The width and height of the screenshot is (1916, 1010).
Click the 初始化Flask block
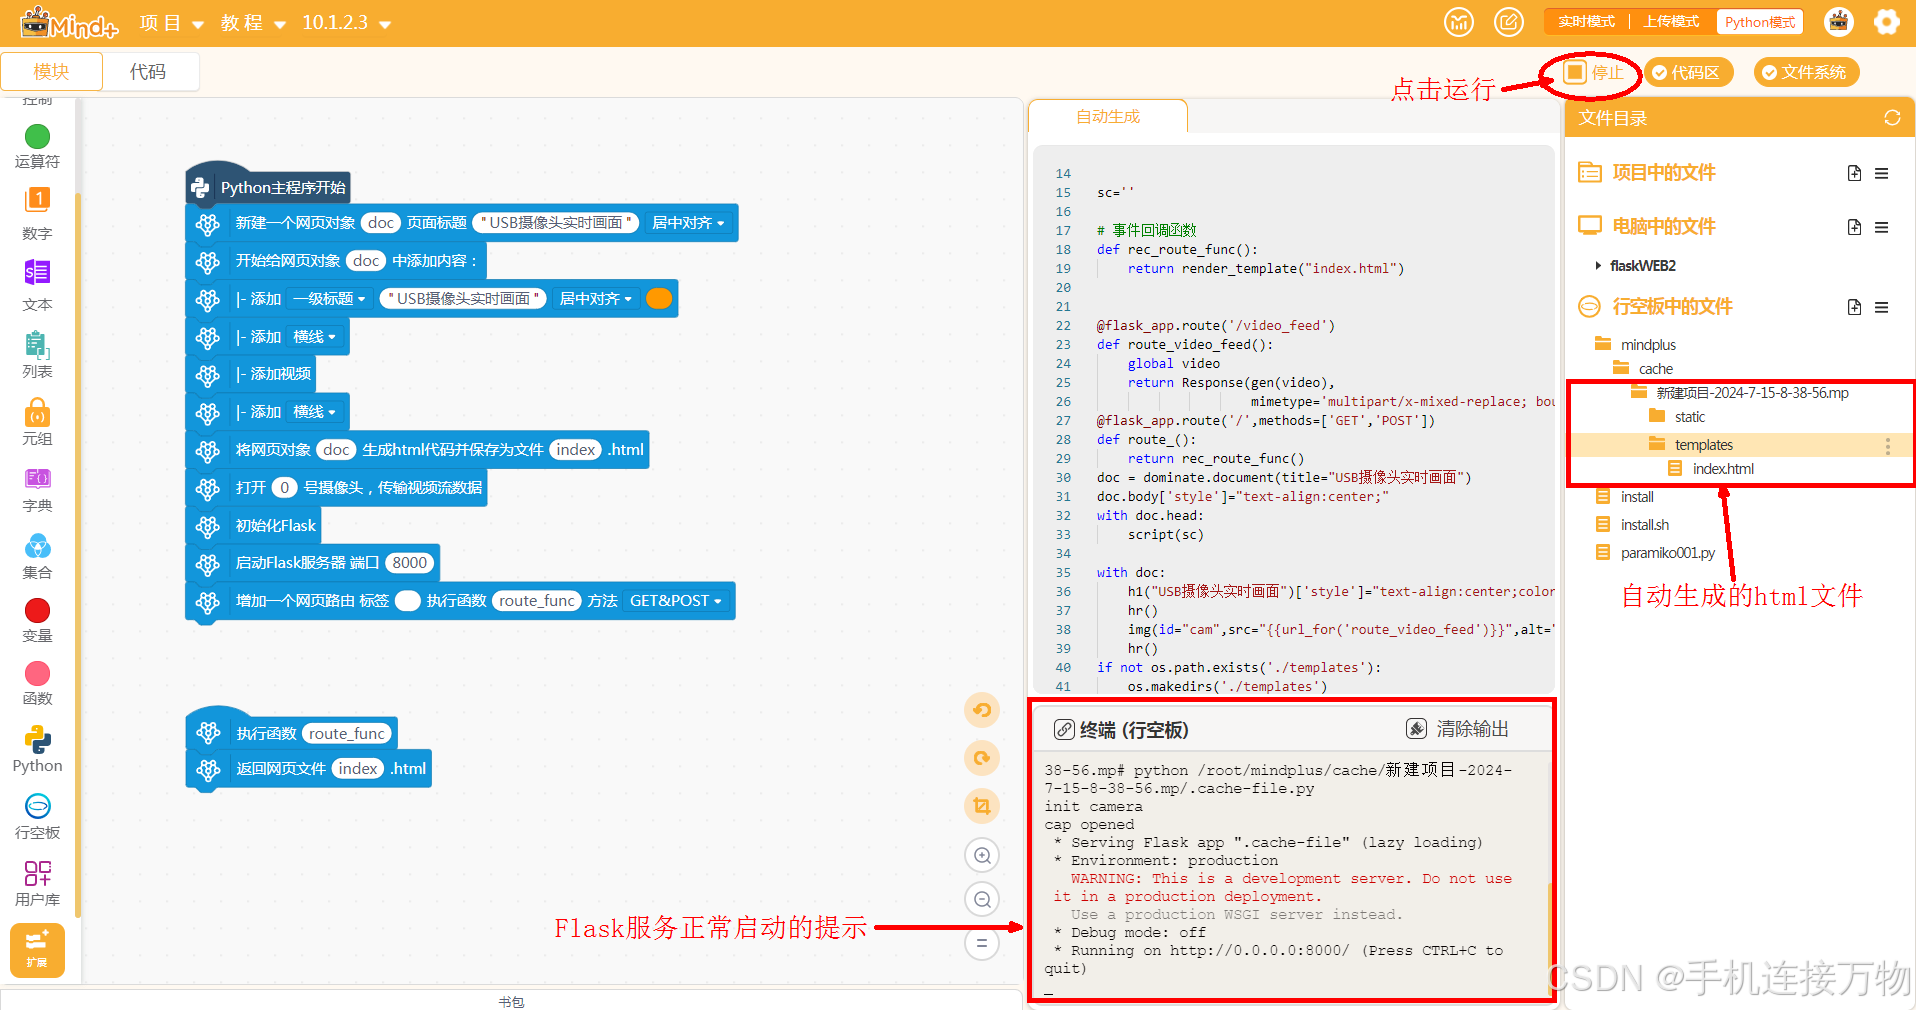point(254,526)
